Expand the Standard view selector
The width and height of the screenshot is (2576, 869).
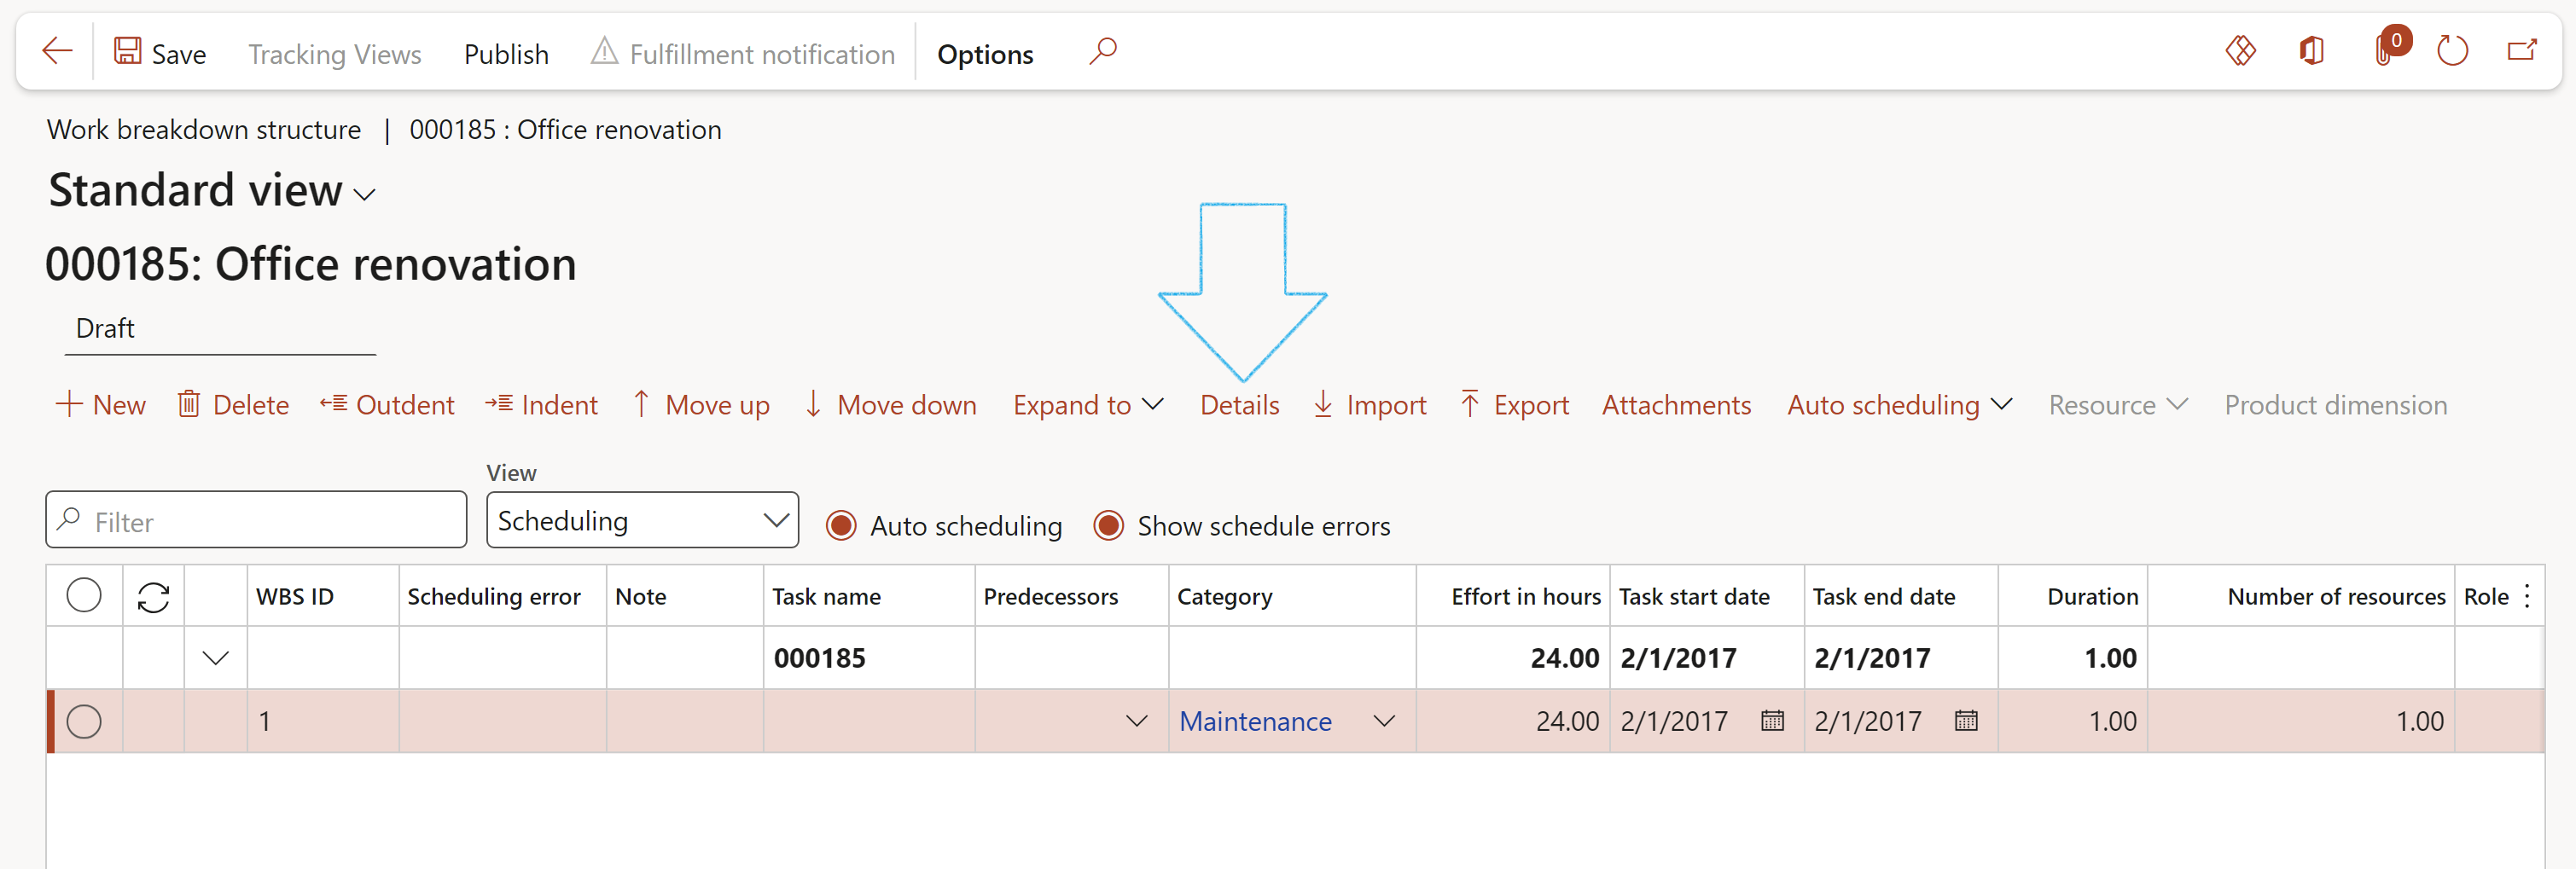tap(365, 195)
